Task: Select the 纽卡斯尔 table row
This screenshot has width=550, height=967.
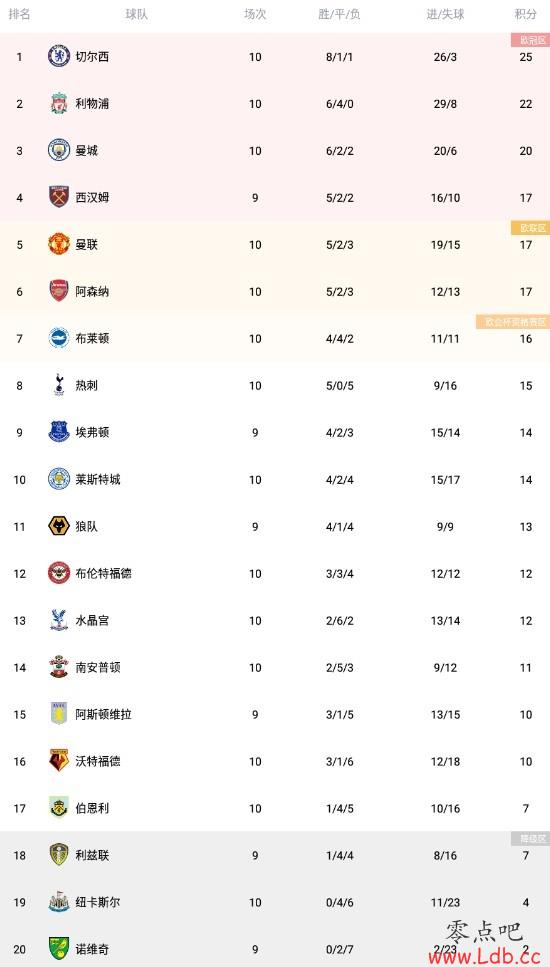Action: point(275,902)
